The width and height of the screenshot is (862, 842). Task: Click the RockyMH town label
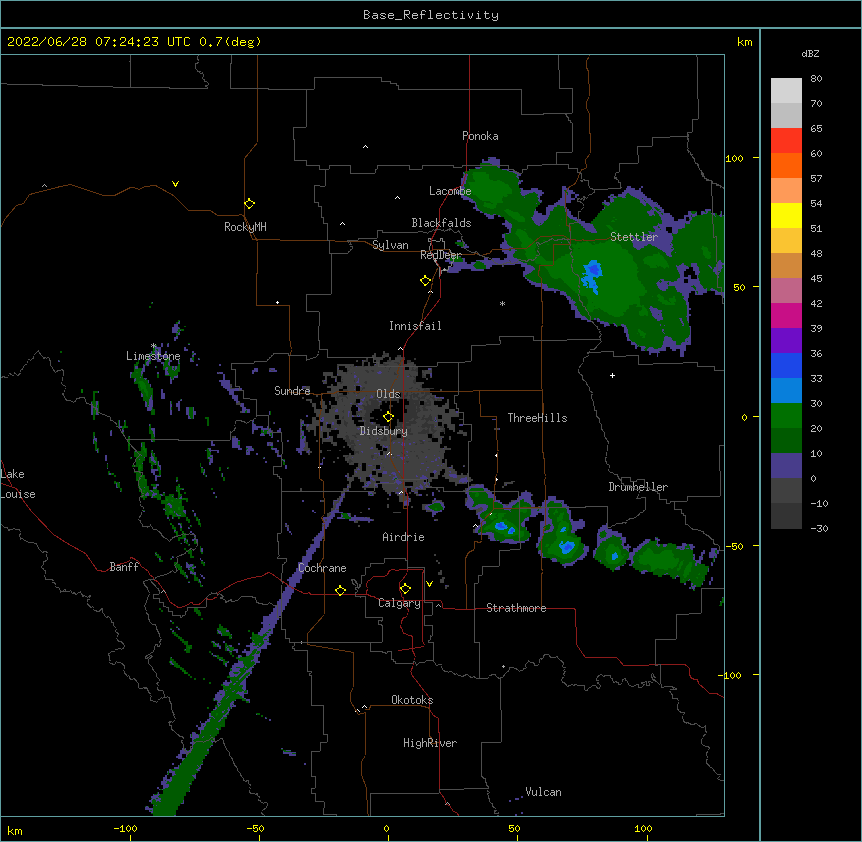tap(245, 227)
